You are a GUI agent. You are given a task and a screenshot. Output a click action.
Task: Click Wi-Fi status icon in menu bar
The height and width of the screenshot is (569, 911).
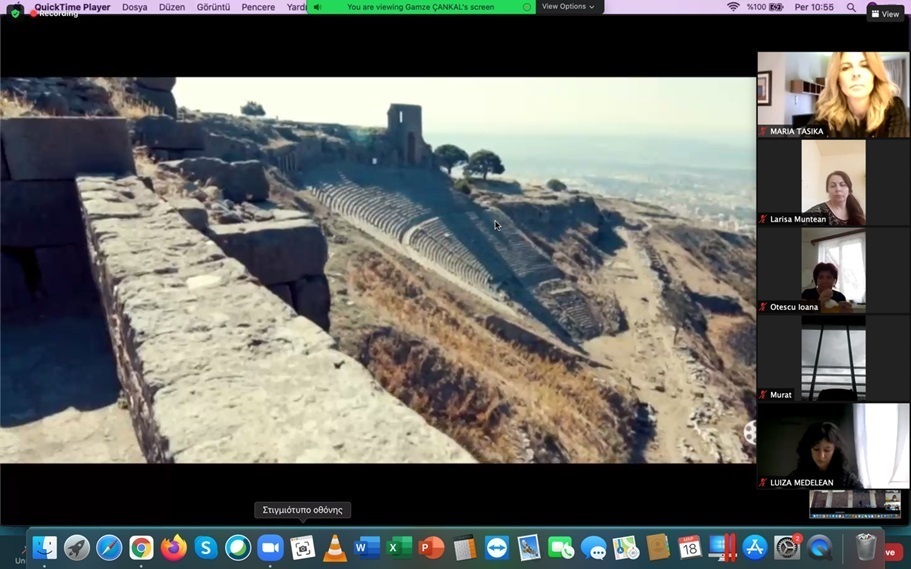pos(733,7)
